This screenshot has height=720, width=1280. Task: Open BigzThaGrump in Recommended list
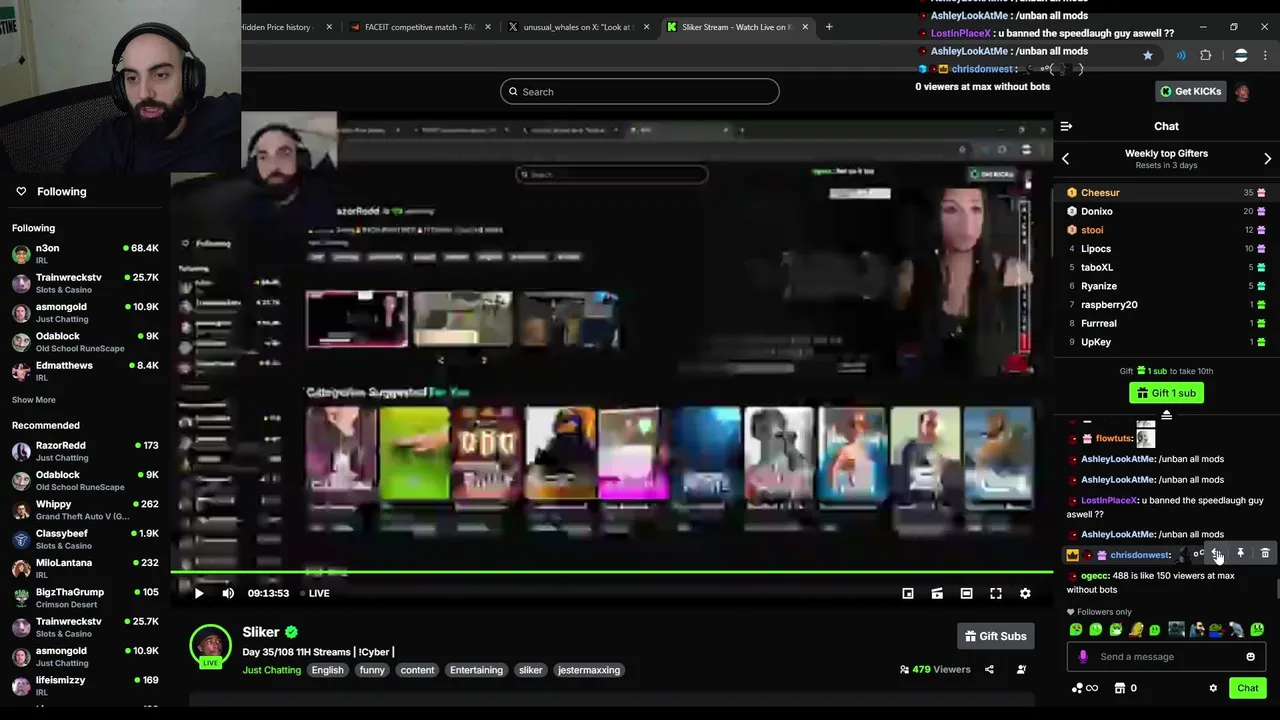85,597
